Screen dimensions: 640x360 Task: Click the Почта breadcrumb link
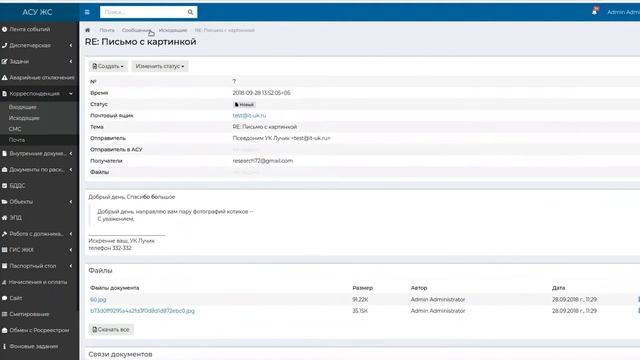pos(107,30)
